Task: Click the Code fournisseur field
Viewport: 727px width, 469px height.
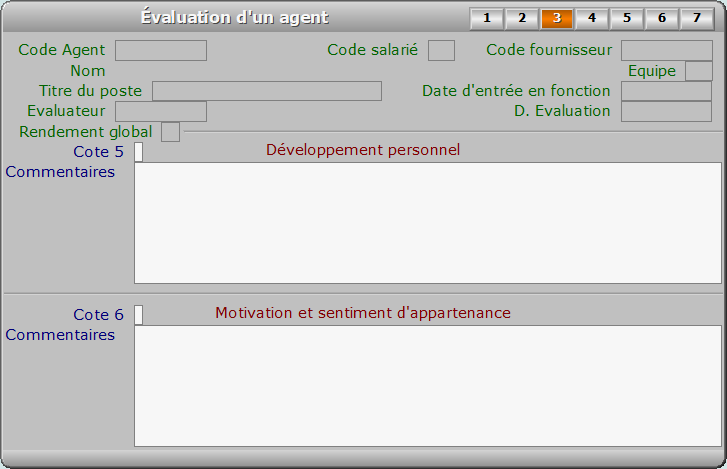Action: [667, 51]
